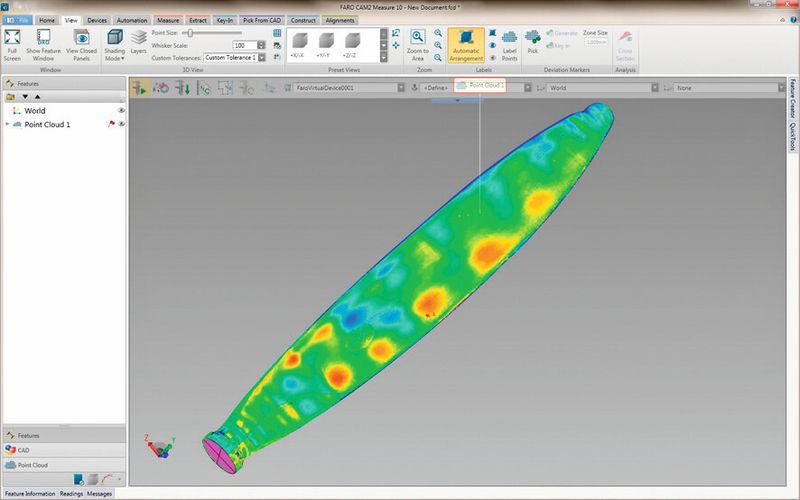Open the Point Cloud navigation pane button
Viewport: 800px width, 500px height.
click(64, 465)
